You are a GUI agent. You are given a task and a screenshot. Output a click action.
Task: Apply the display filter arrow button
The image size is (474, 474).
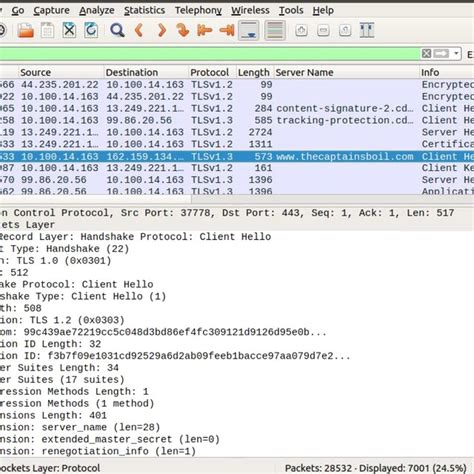441,53
